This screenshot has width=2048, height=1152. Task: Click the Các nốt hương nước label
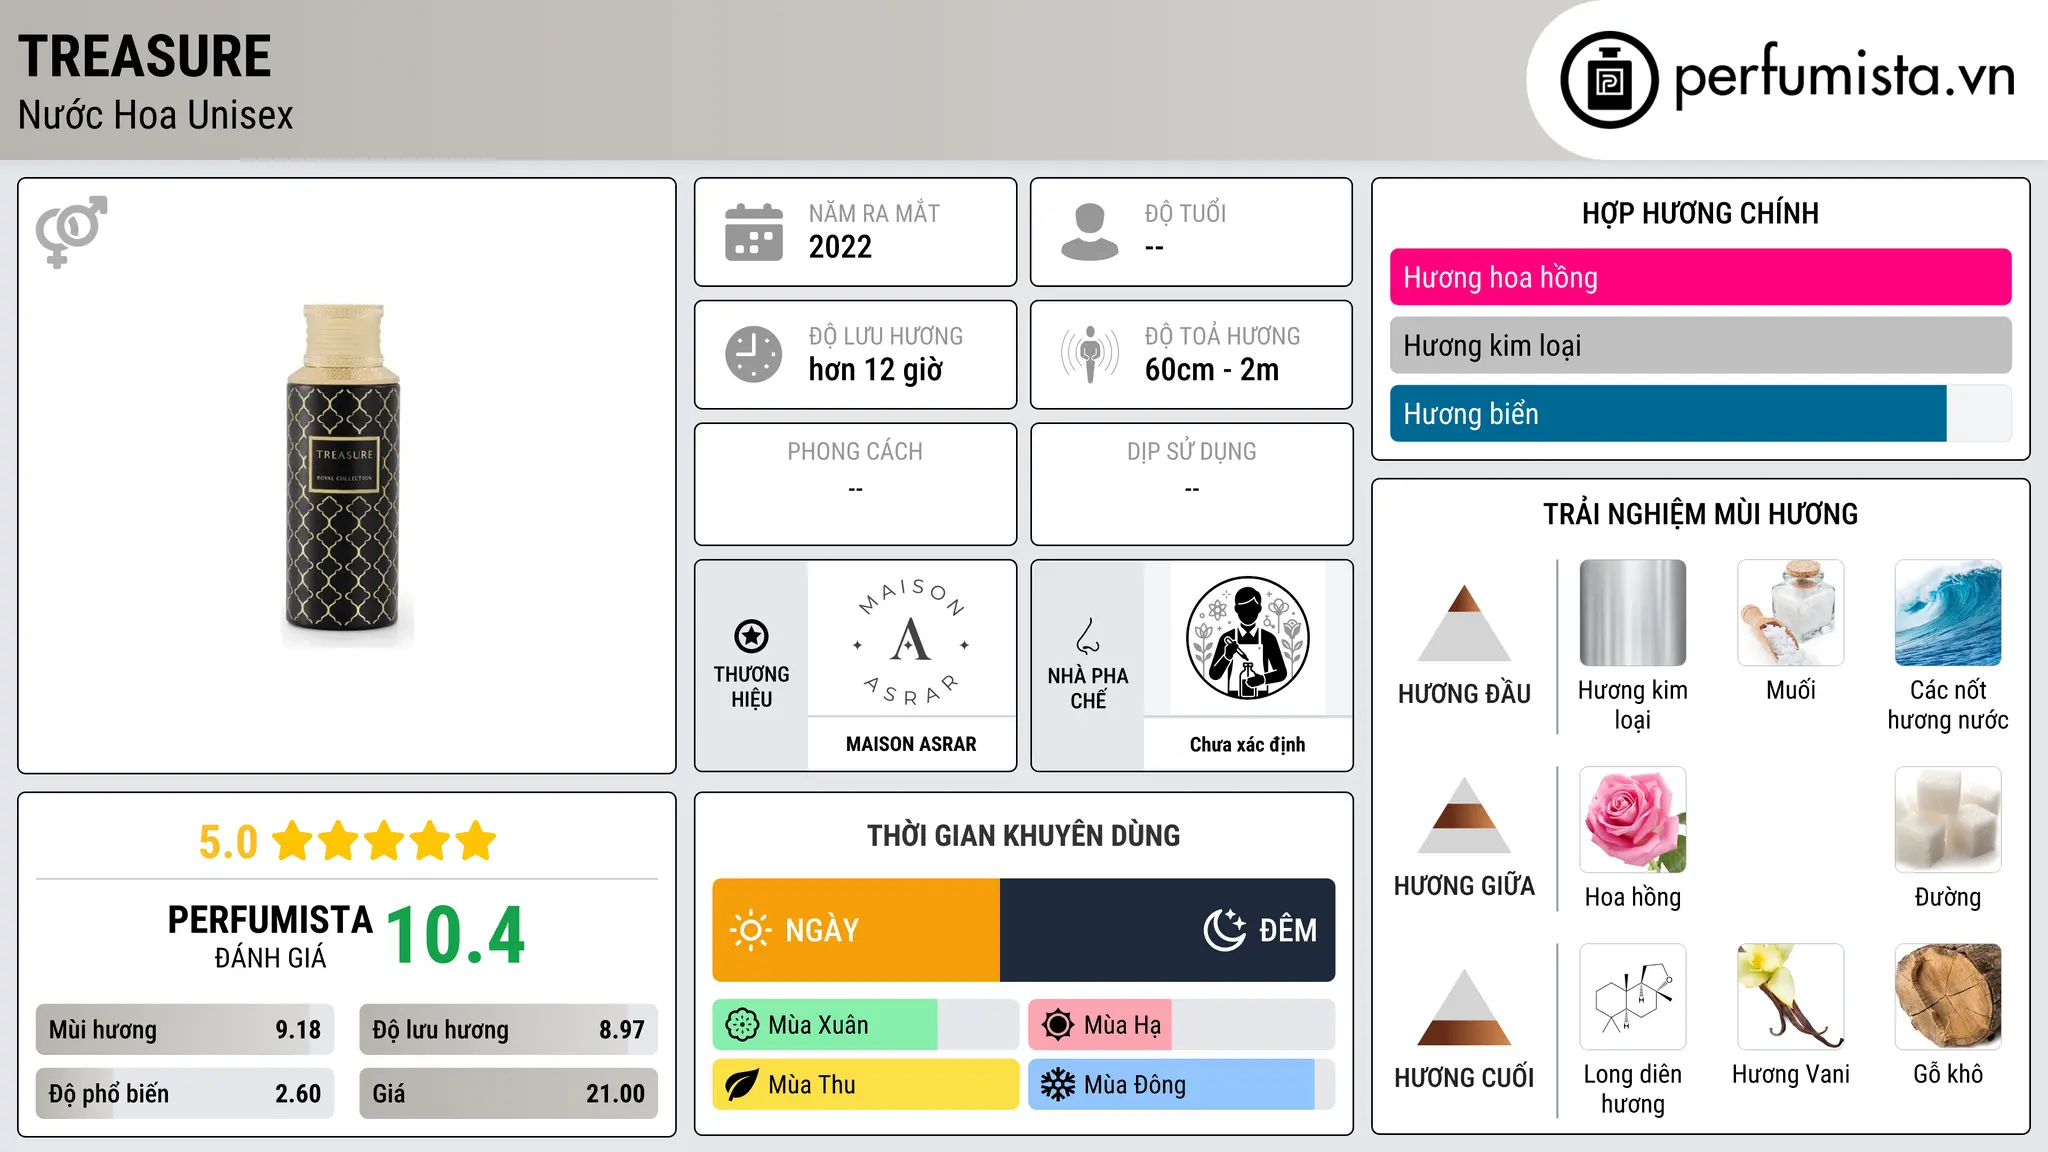coord(1948,705)
